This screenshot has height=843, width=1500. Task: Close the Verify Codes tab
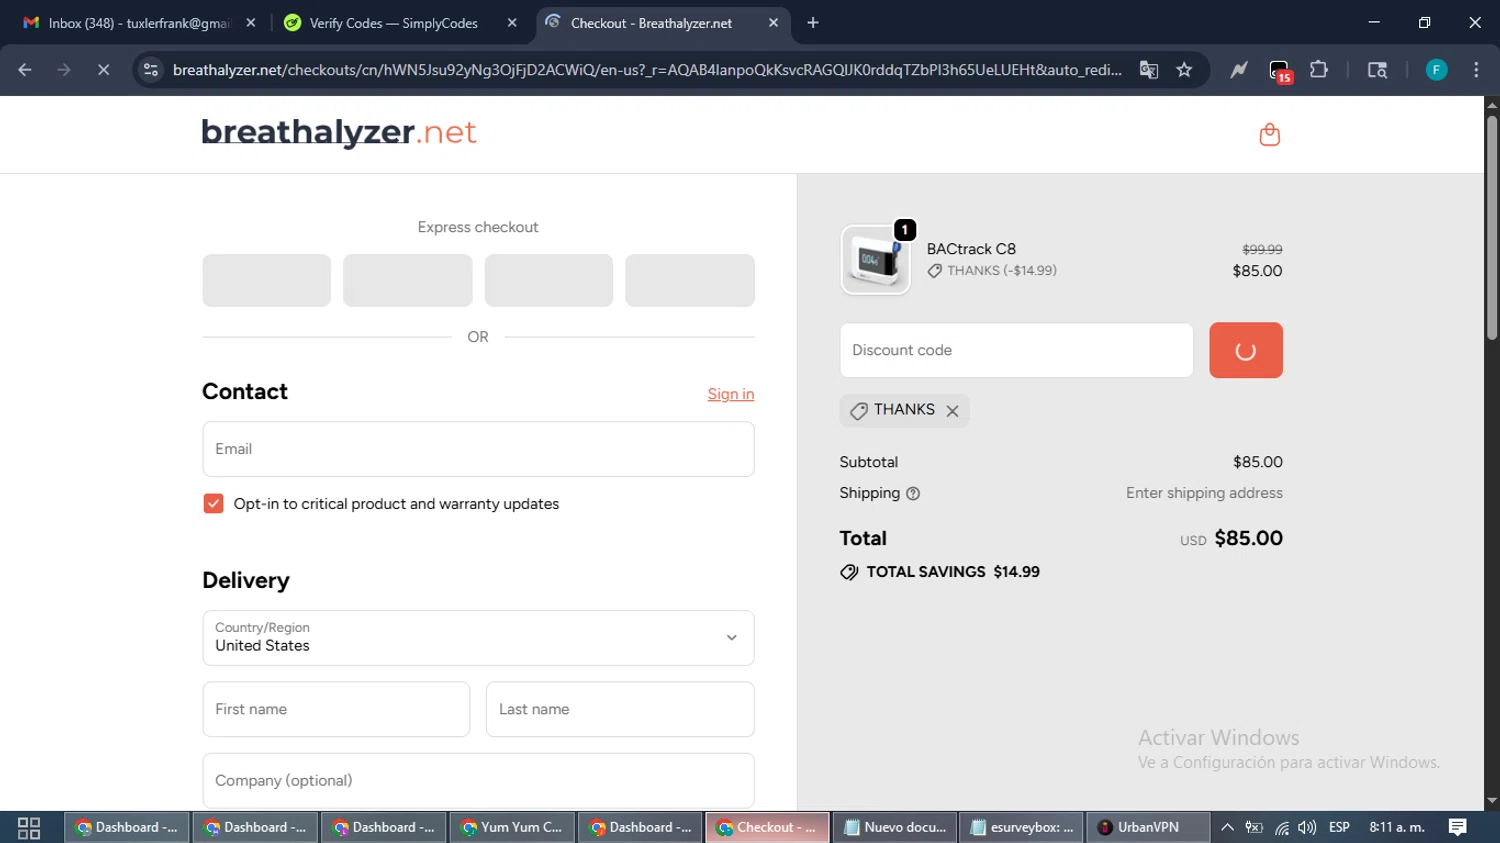pos(512,23)
